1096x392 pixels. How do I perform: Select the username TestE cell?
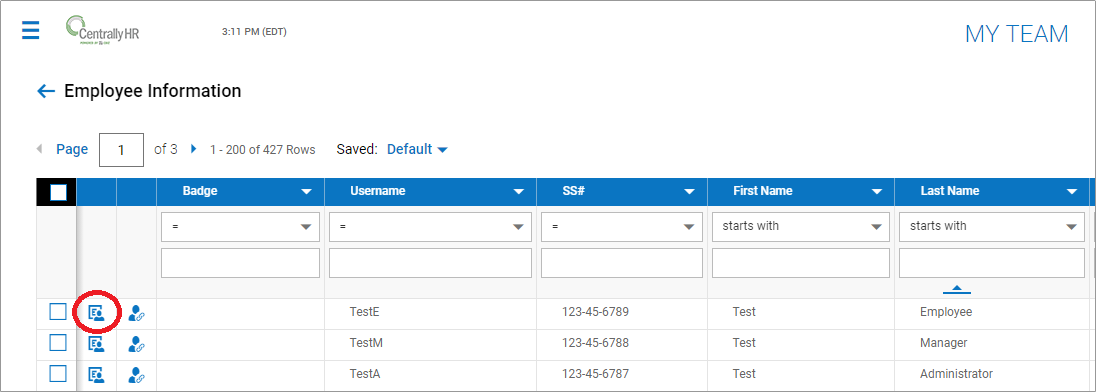pyautogui.click(x=364, y=312)
